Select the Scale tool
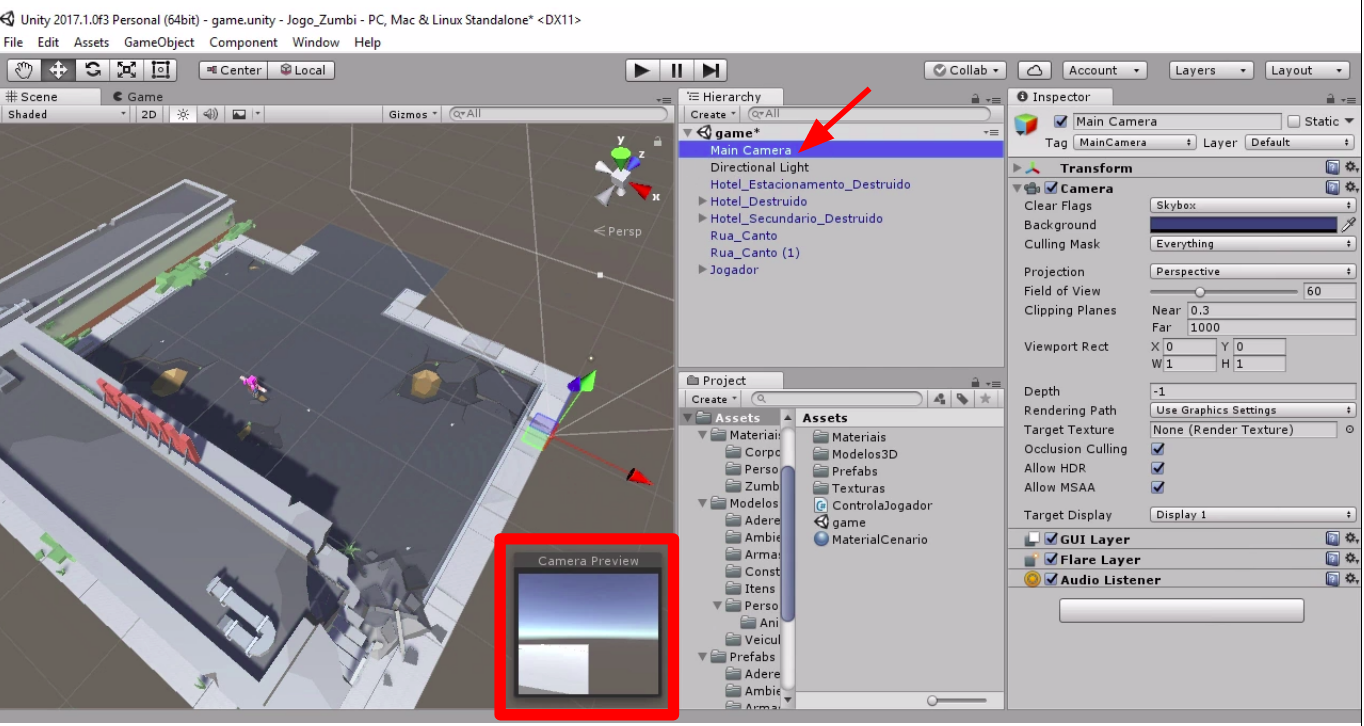The width and height of the screenshot is (1364, 726). pos(126,70)
